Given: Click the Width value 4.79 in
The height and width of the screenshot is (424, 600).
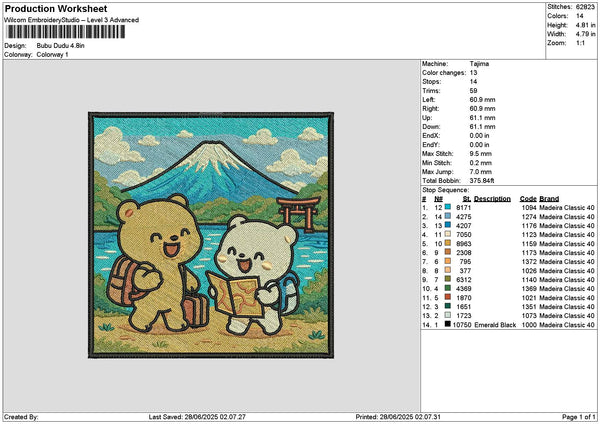Looking at the screenshot, I should (585, 34).
